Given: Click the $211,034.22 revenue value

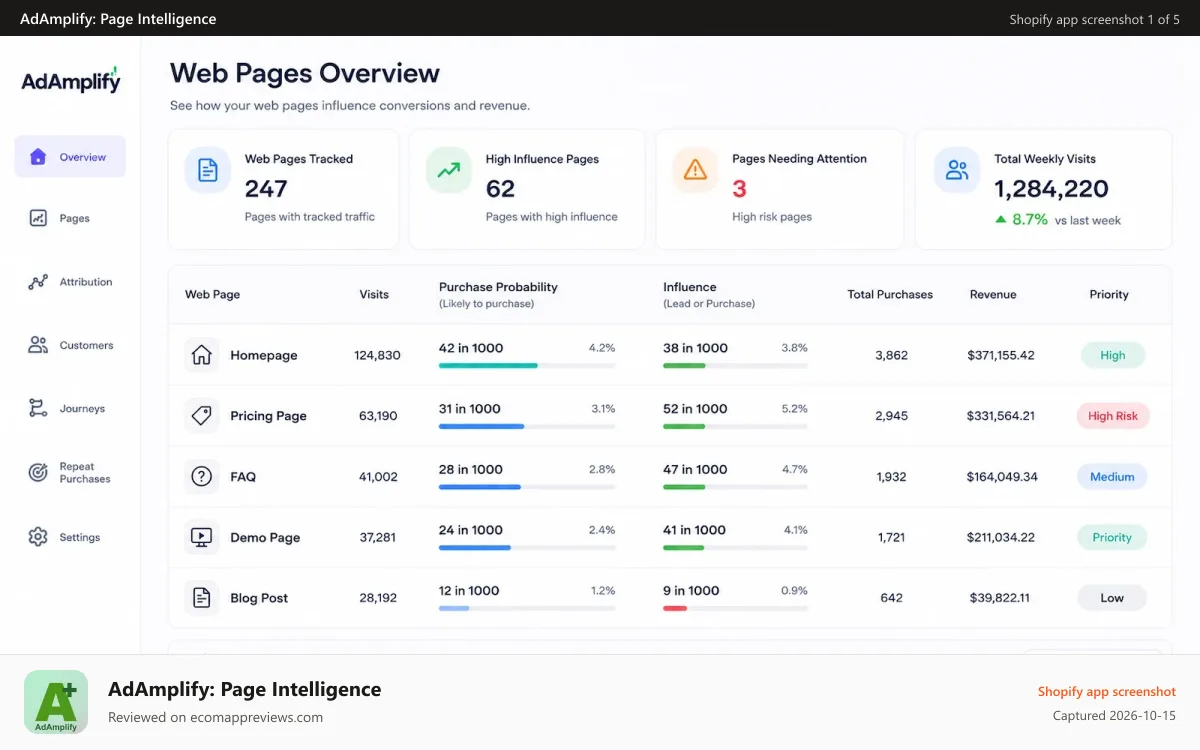Looking at the screenshot, I should [x=1000, y=537].
